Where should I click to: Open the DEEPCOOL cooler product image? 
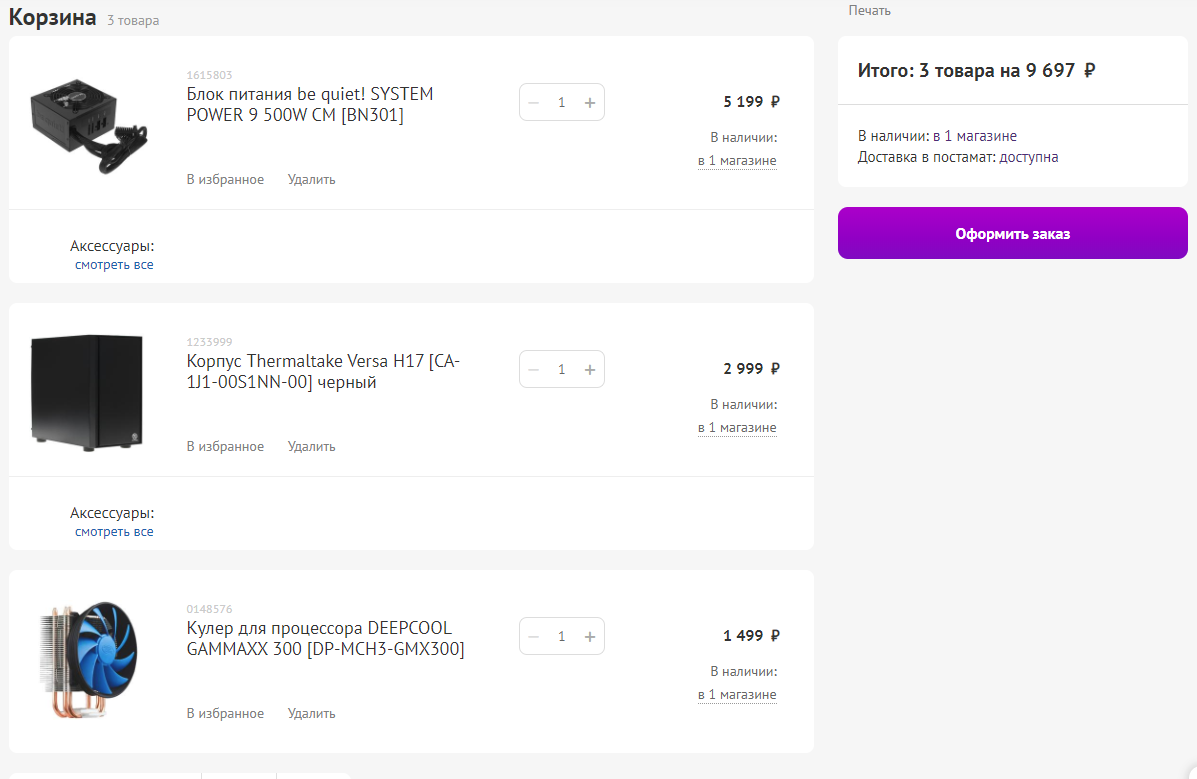pos(87,659)
